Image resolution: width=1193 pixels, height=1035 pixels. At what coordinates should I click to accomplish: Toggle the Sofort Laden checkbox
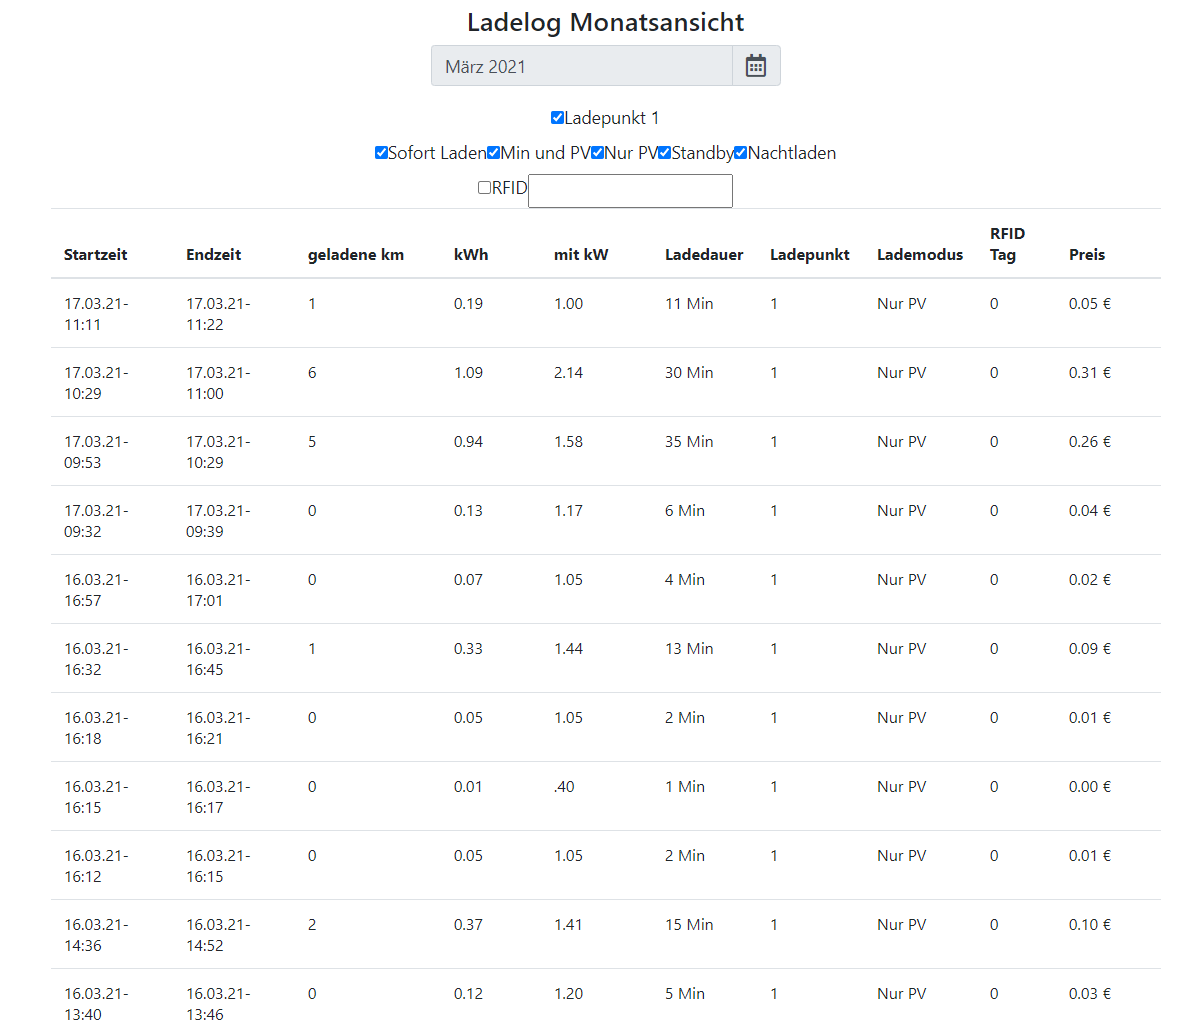(x=381, y=153)
